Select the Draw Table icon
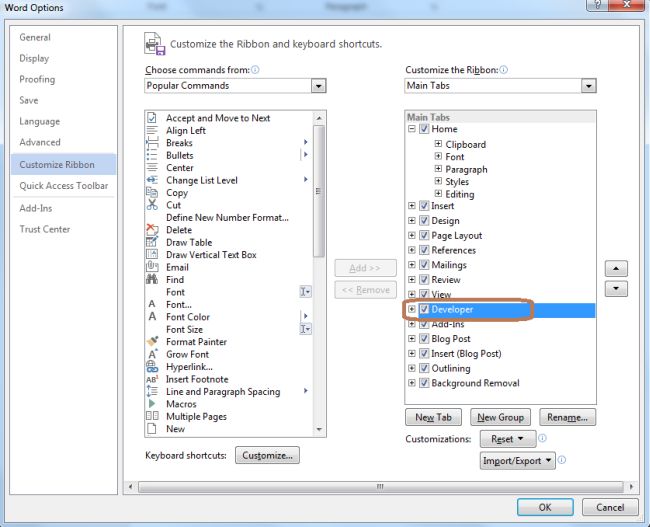 point(152,242)
